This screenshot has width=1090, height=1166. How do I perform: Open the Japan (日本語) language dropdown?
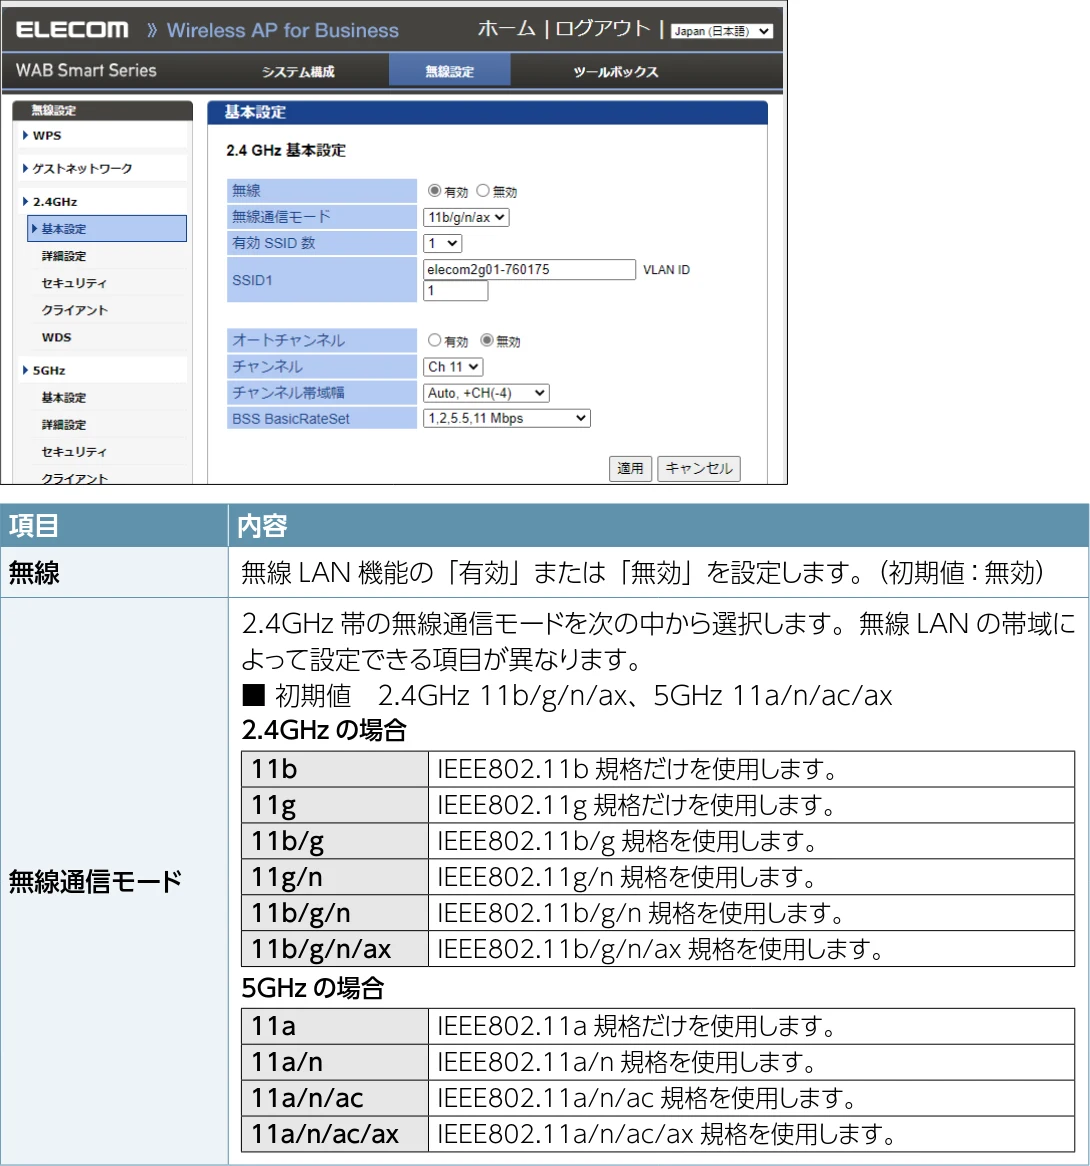[x=722, y=31]
